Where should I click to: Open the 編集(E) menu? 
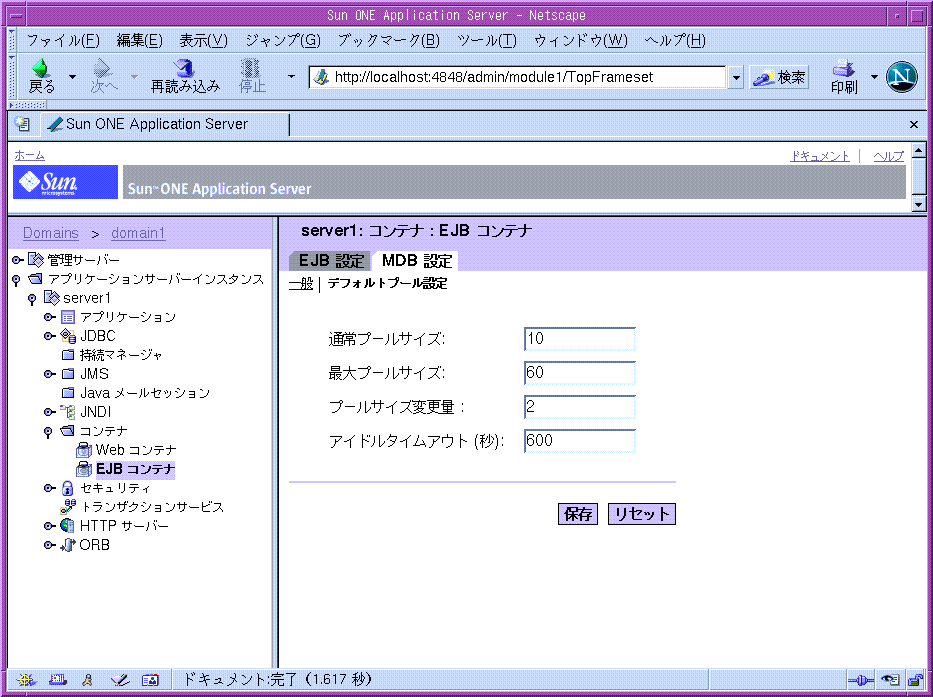pos(140,40)
